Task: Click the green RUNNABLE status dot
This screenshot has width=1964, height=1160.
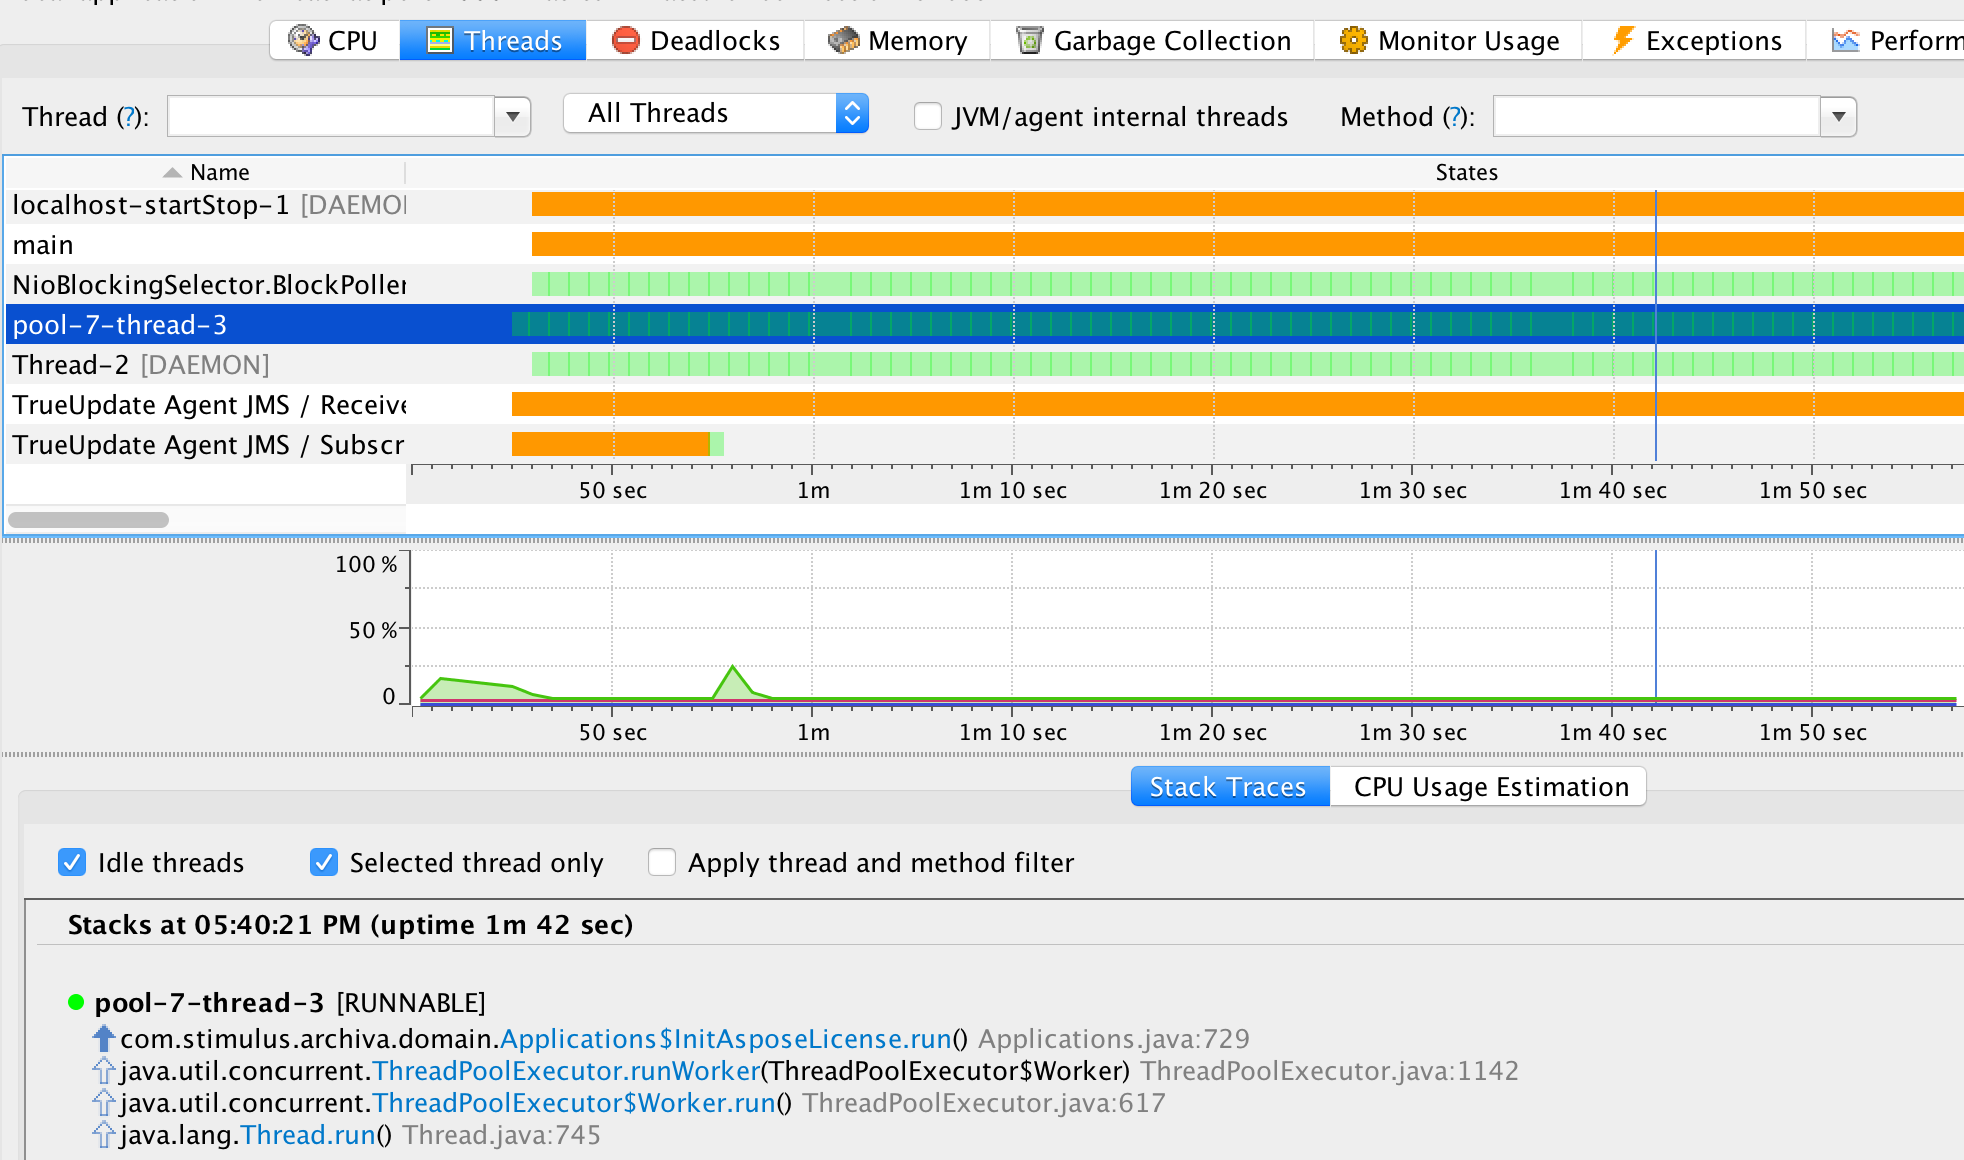Action: (76, 1002)
